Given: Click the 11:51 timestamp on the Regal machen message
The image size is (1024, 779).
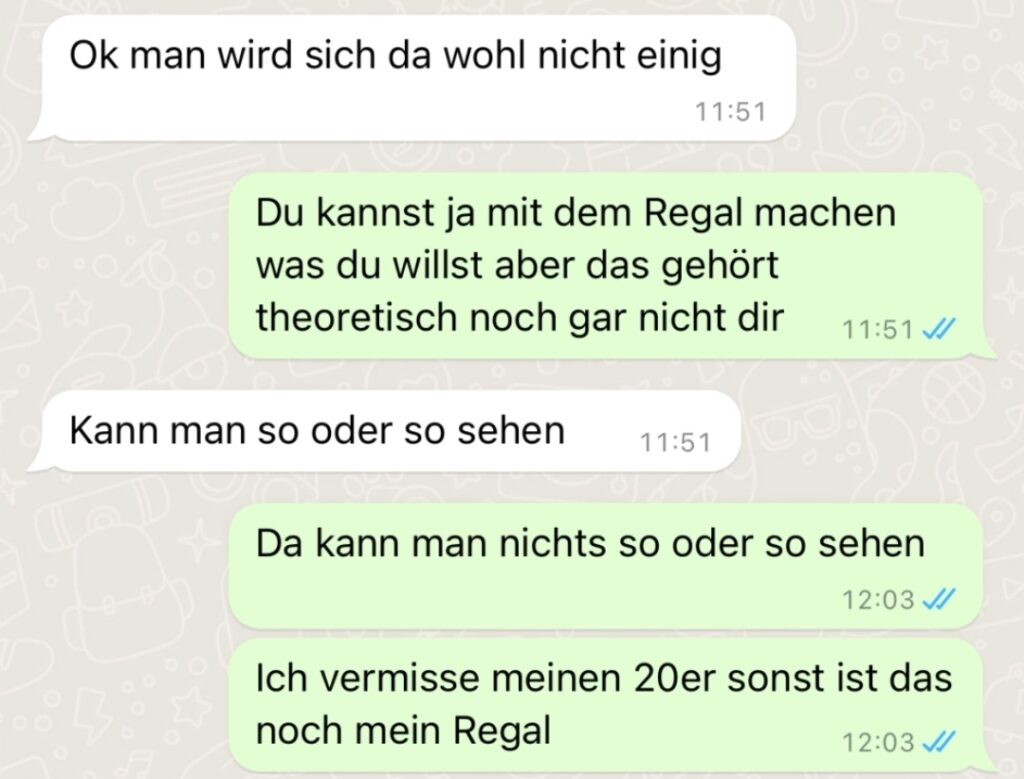Looking at the screenshot, I should [877, 328].
